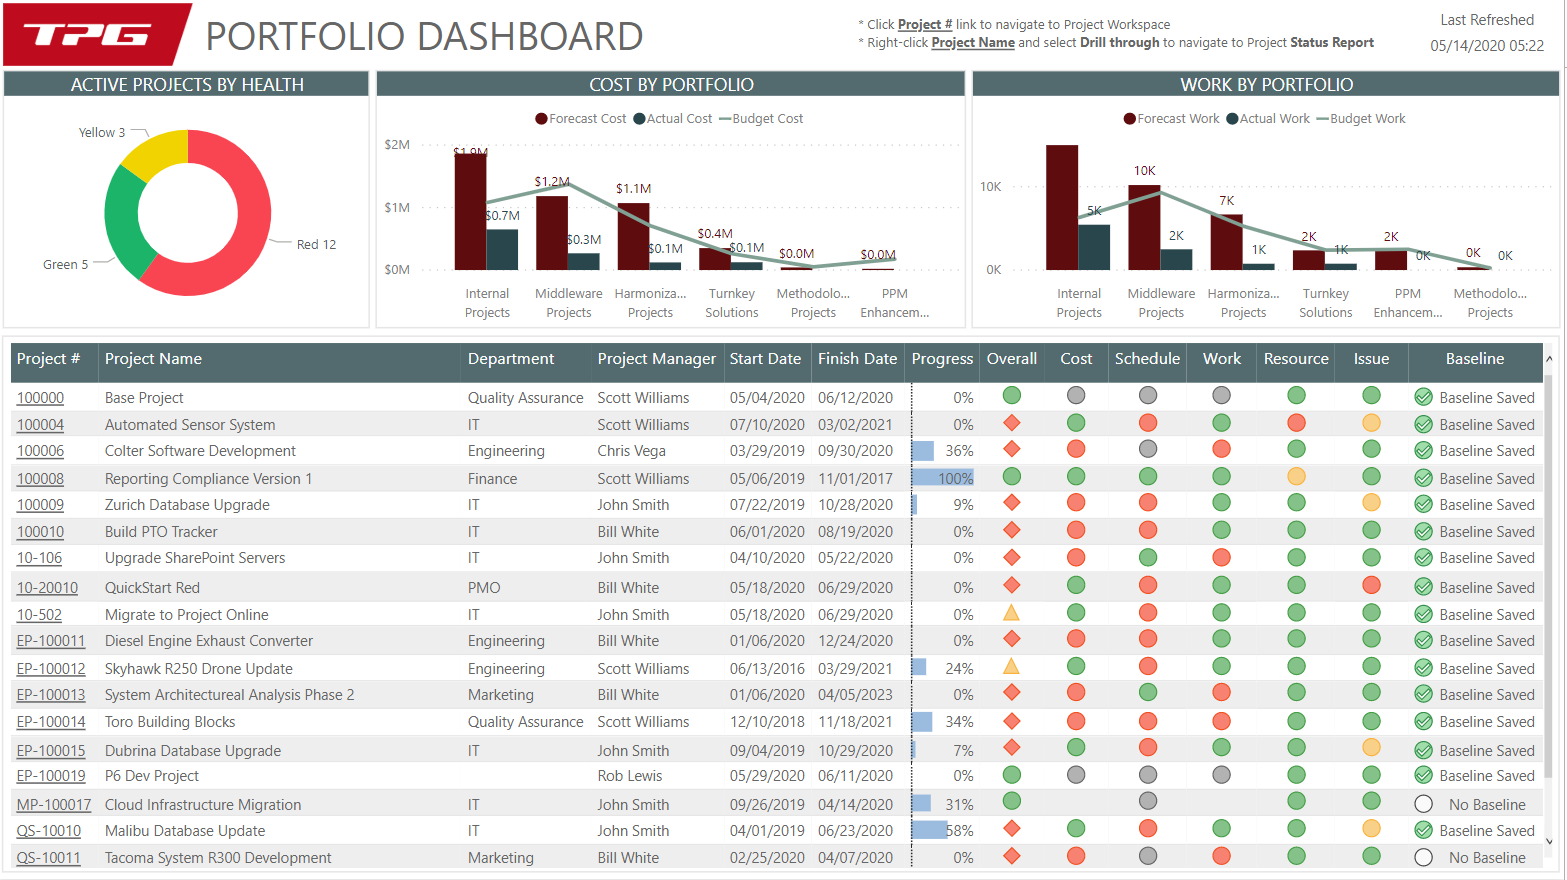Image resolution: width=1567 pixels, height=880 pixels.
Task: Click the red Schedule icon for Upgrade SharePoint Servers
Action: click(x=1147, y=558)
